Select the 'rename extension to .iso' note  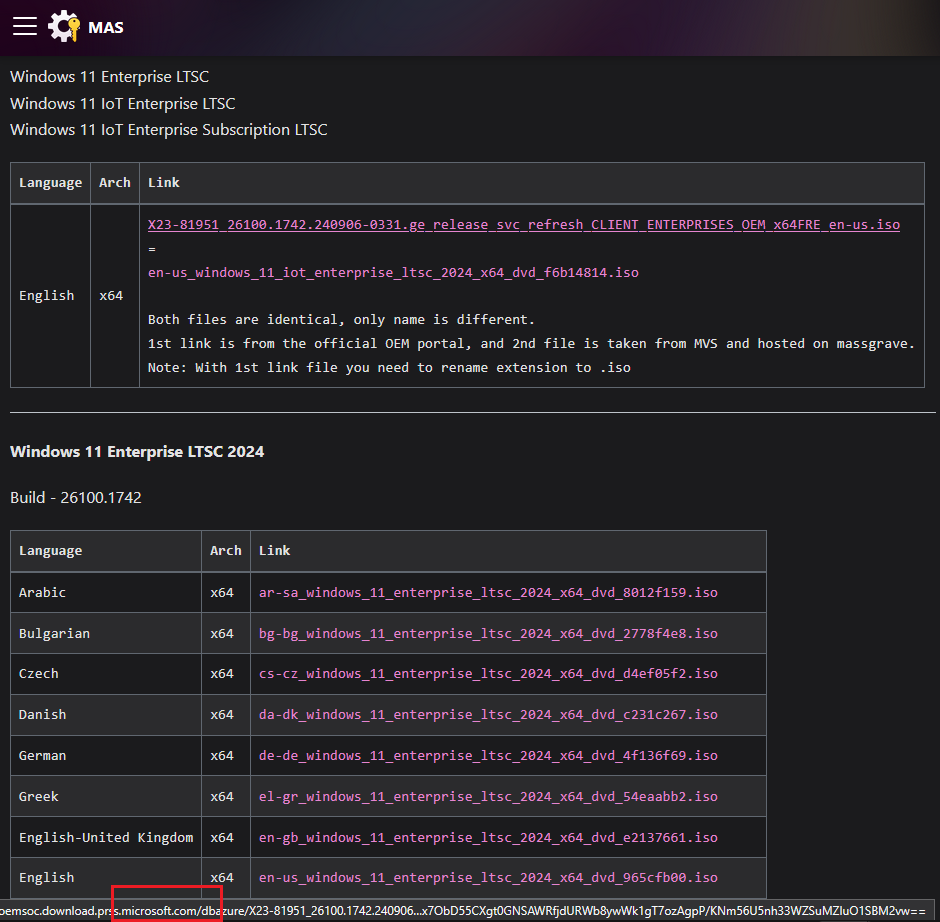pyautogui.click(x=389, y=367)
